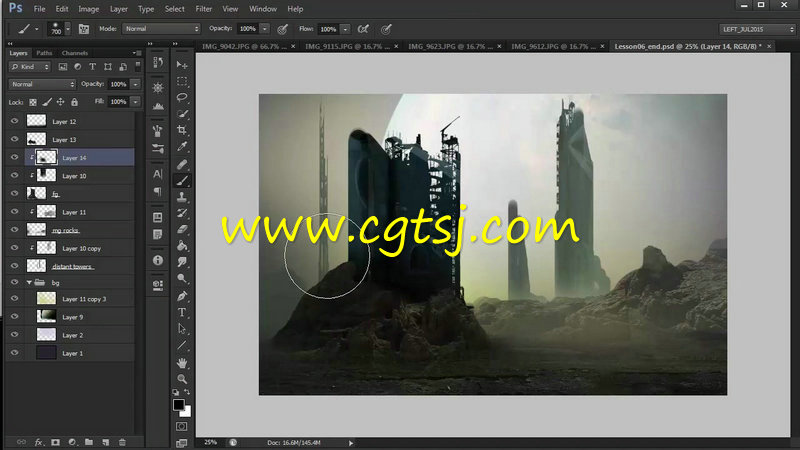
Task: Switch to the Paths tab
Action: click(x=44, y=53)
